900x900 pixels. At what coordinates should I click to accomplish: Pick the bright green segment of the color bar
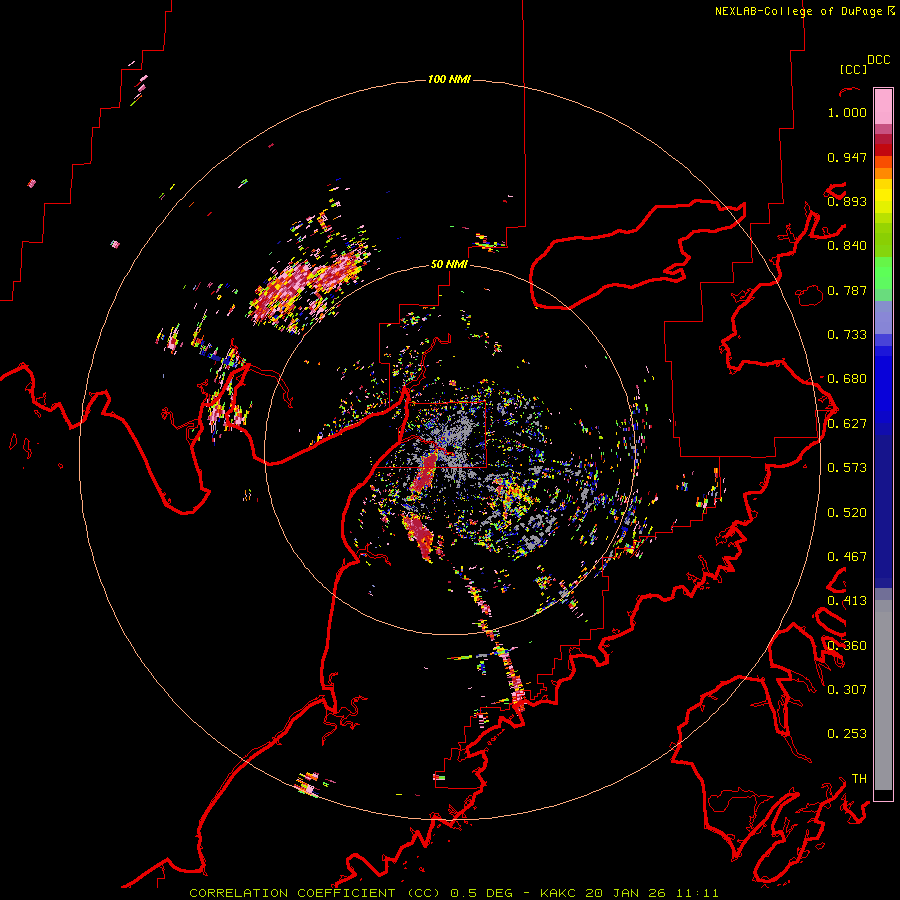point(883,273)
